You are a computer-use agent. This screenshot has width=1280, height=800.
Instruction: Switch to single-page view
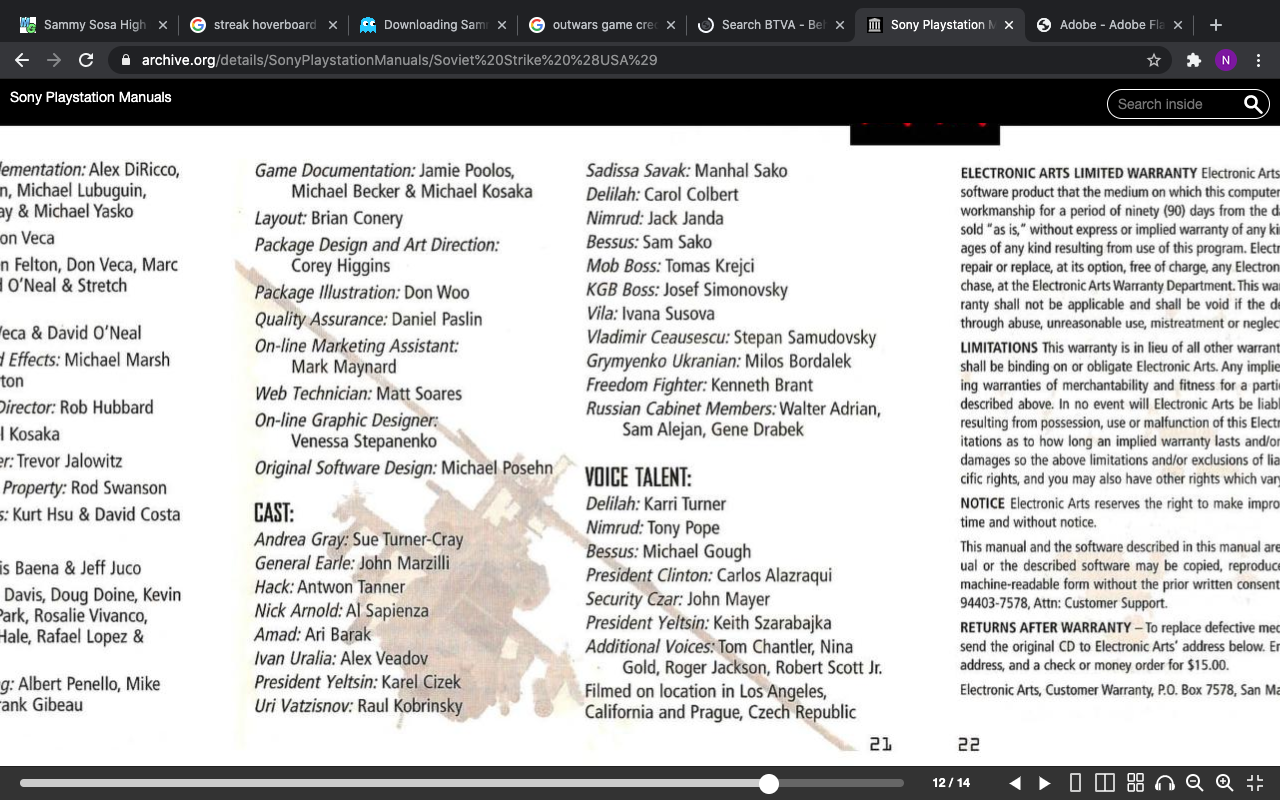click(1076, 783)
